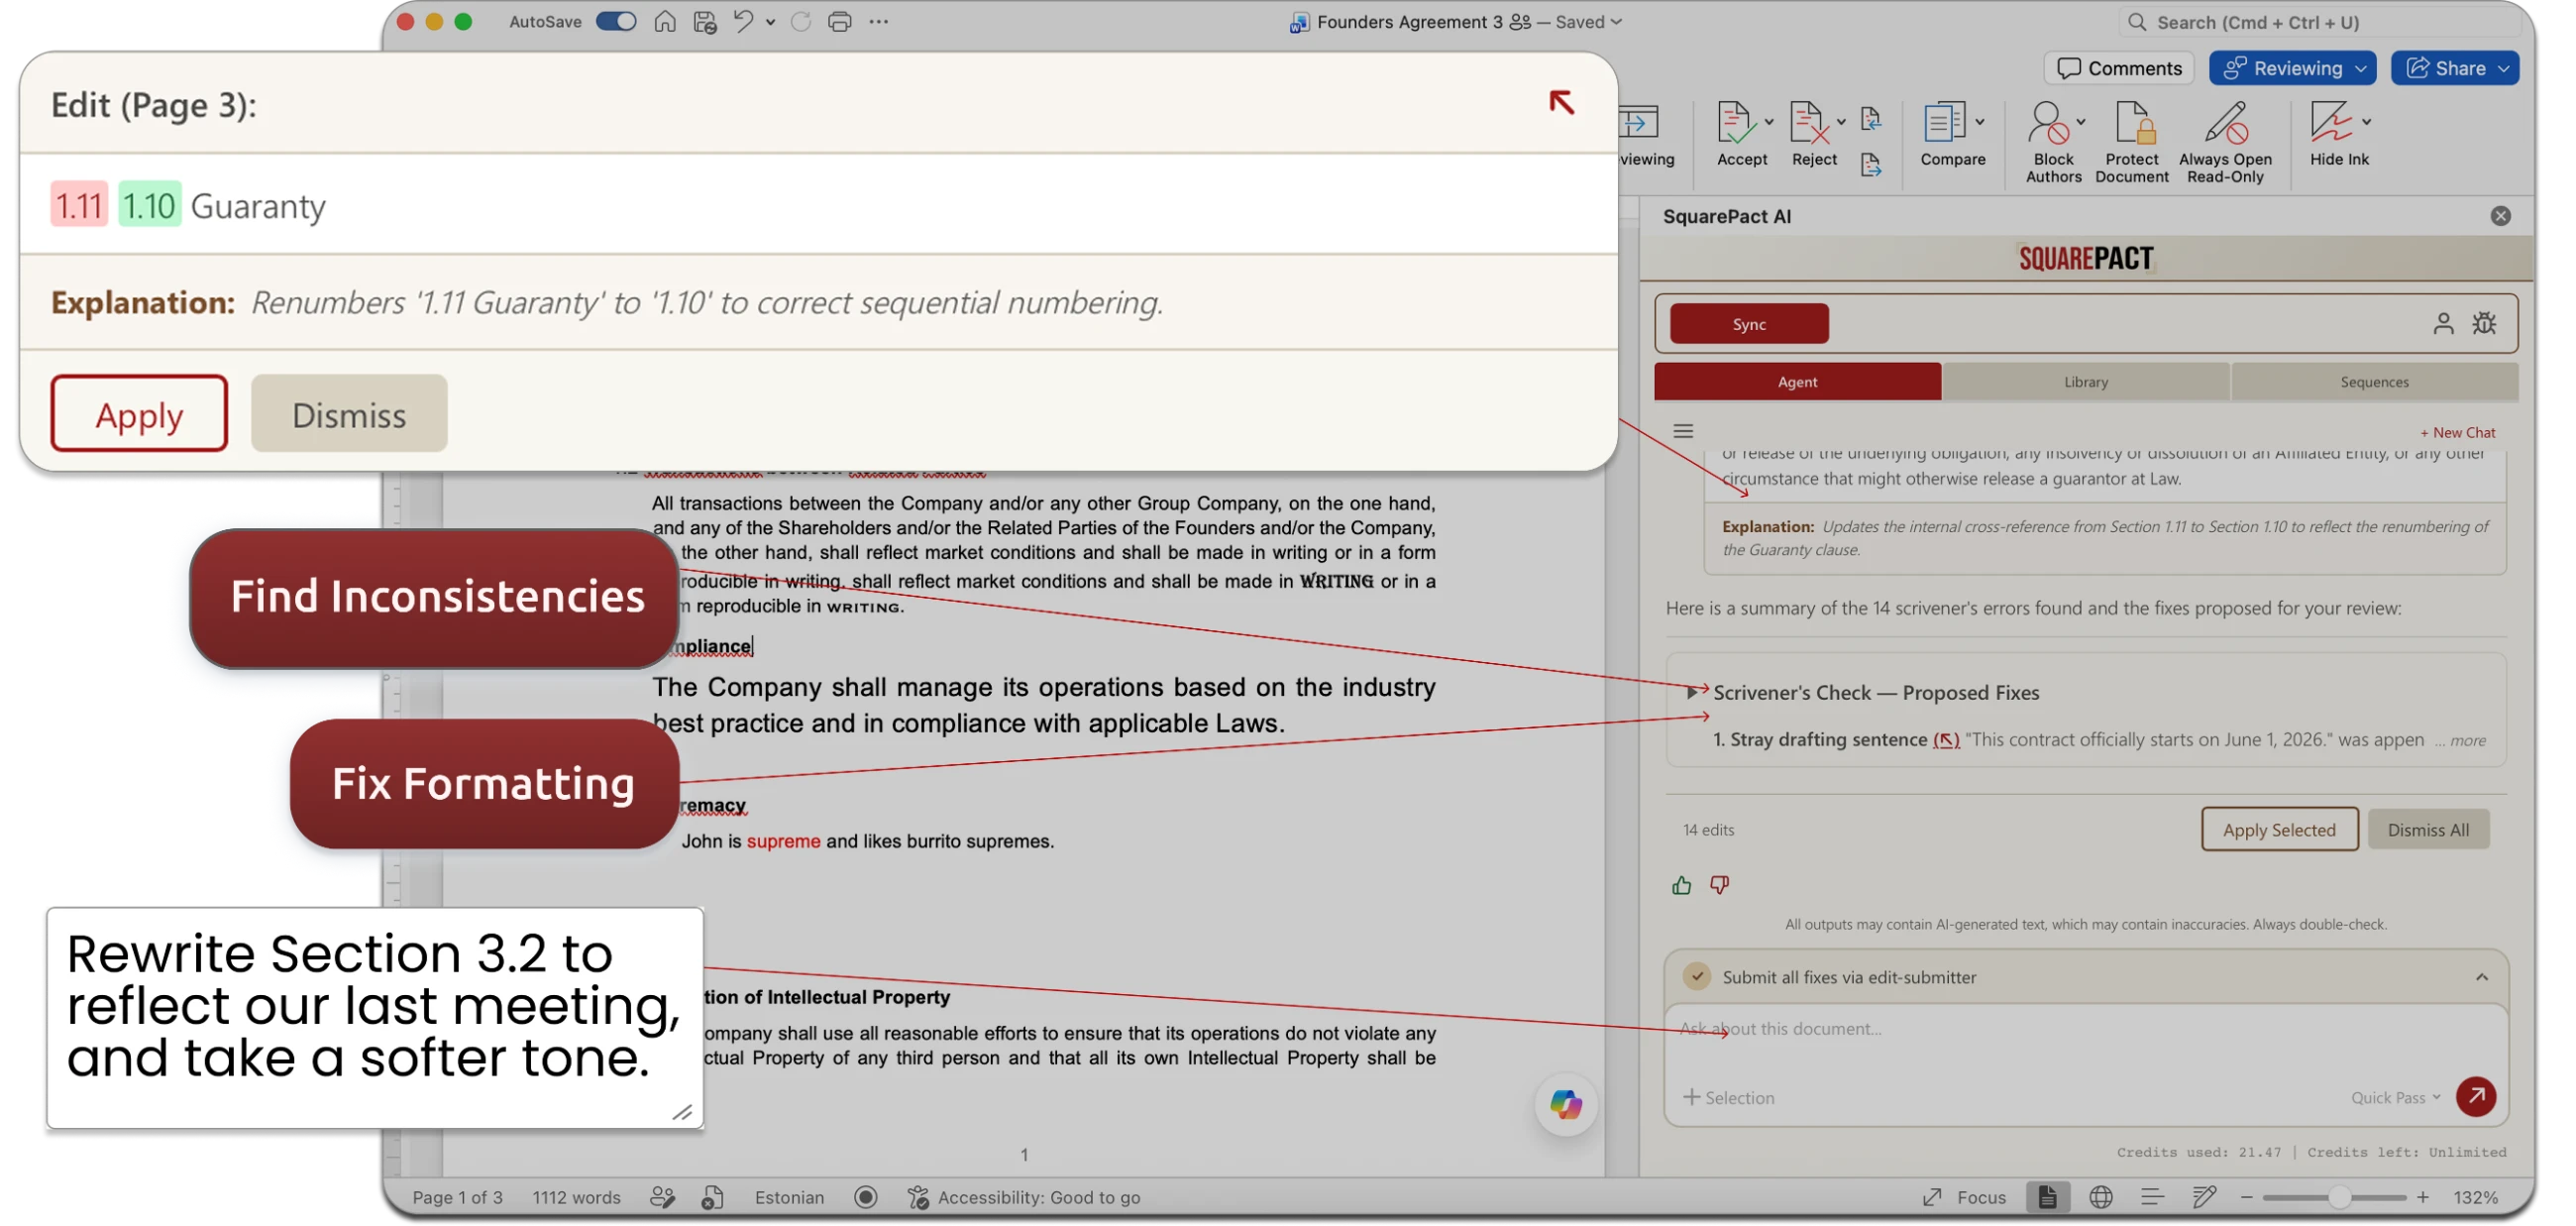Enter Focus mode from status bar
Screen dimensions: 2576x1226
[x=1964, y=1197]
